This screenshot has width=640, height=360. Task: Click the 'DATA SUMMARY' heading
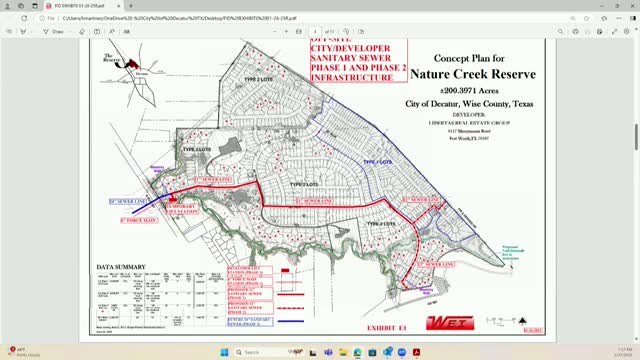point(121,267)
